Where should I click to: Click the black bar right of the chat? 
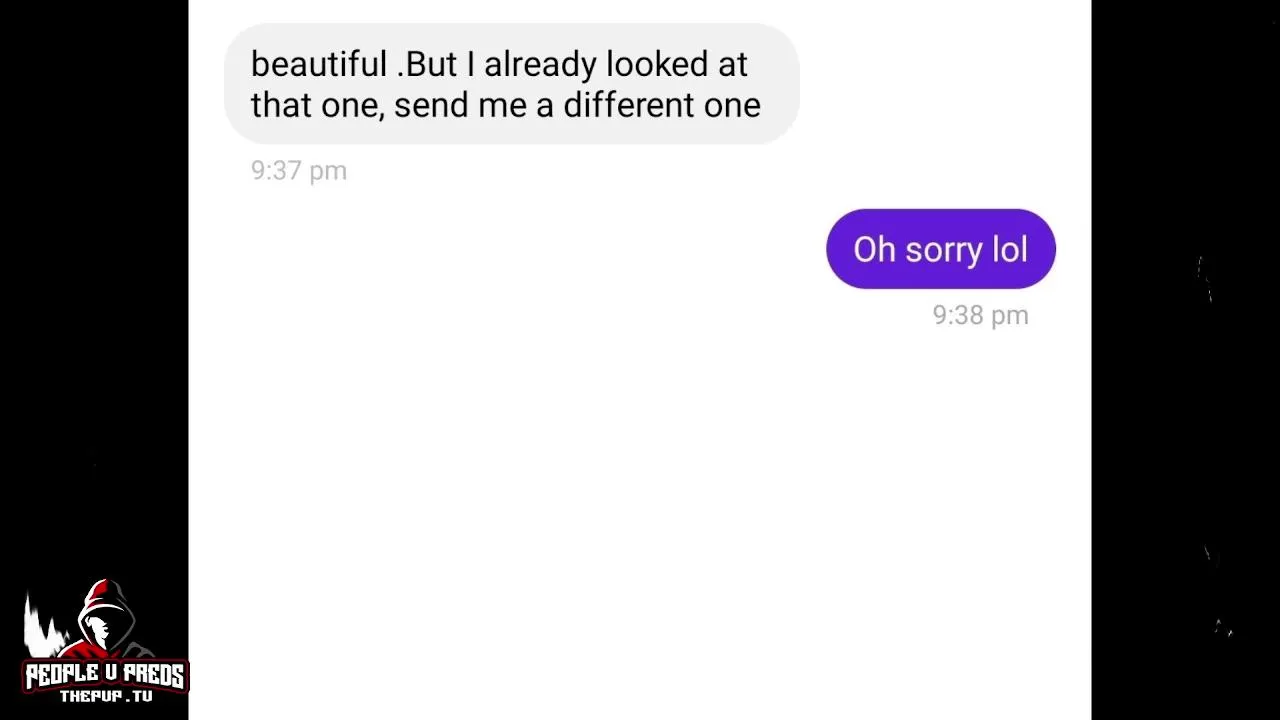click(x=1185, y=400)
